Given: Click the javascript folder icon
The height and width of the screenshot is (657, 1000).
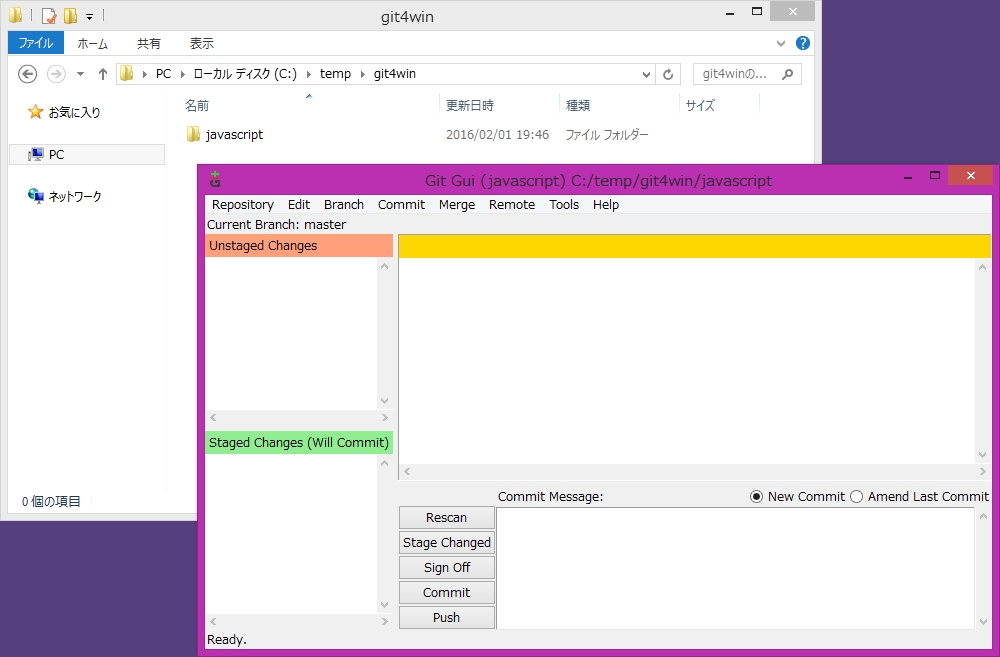Looking at the screenshot, I should click(x=193, y=134).
